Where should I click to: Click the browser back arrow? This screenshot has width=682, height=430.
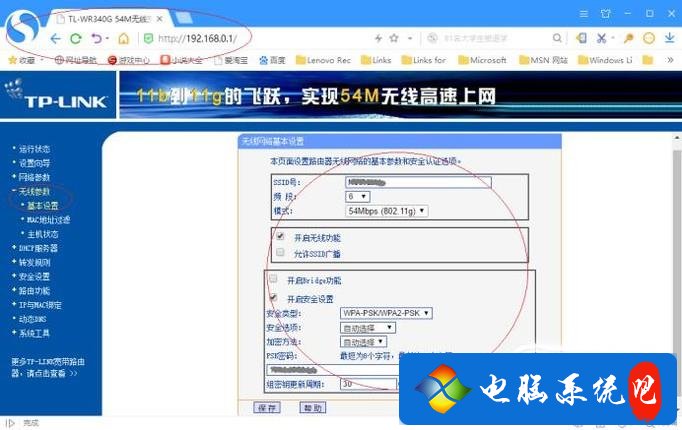click(x=56, y=39)
